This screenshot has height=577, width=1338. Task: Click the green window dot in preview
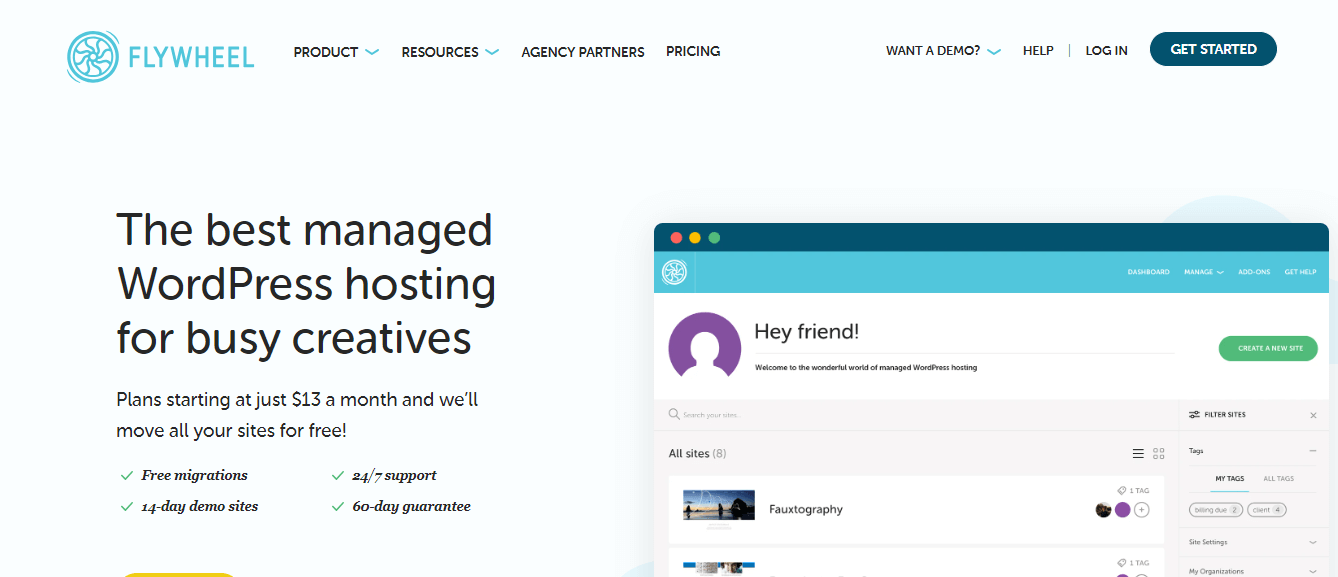(714, 238)
